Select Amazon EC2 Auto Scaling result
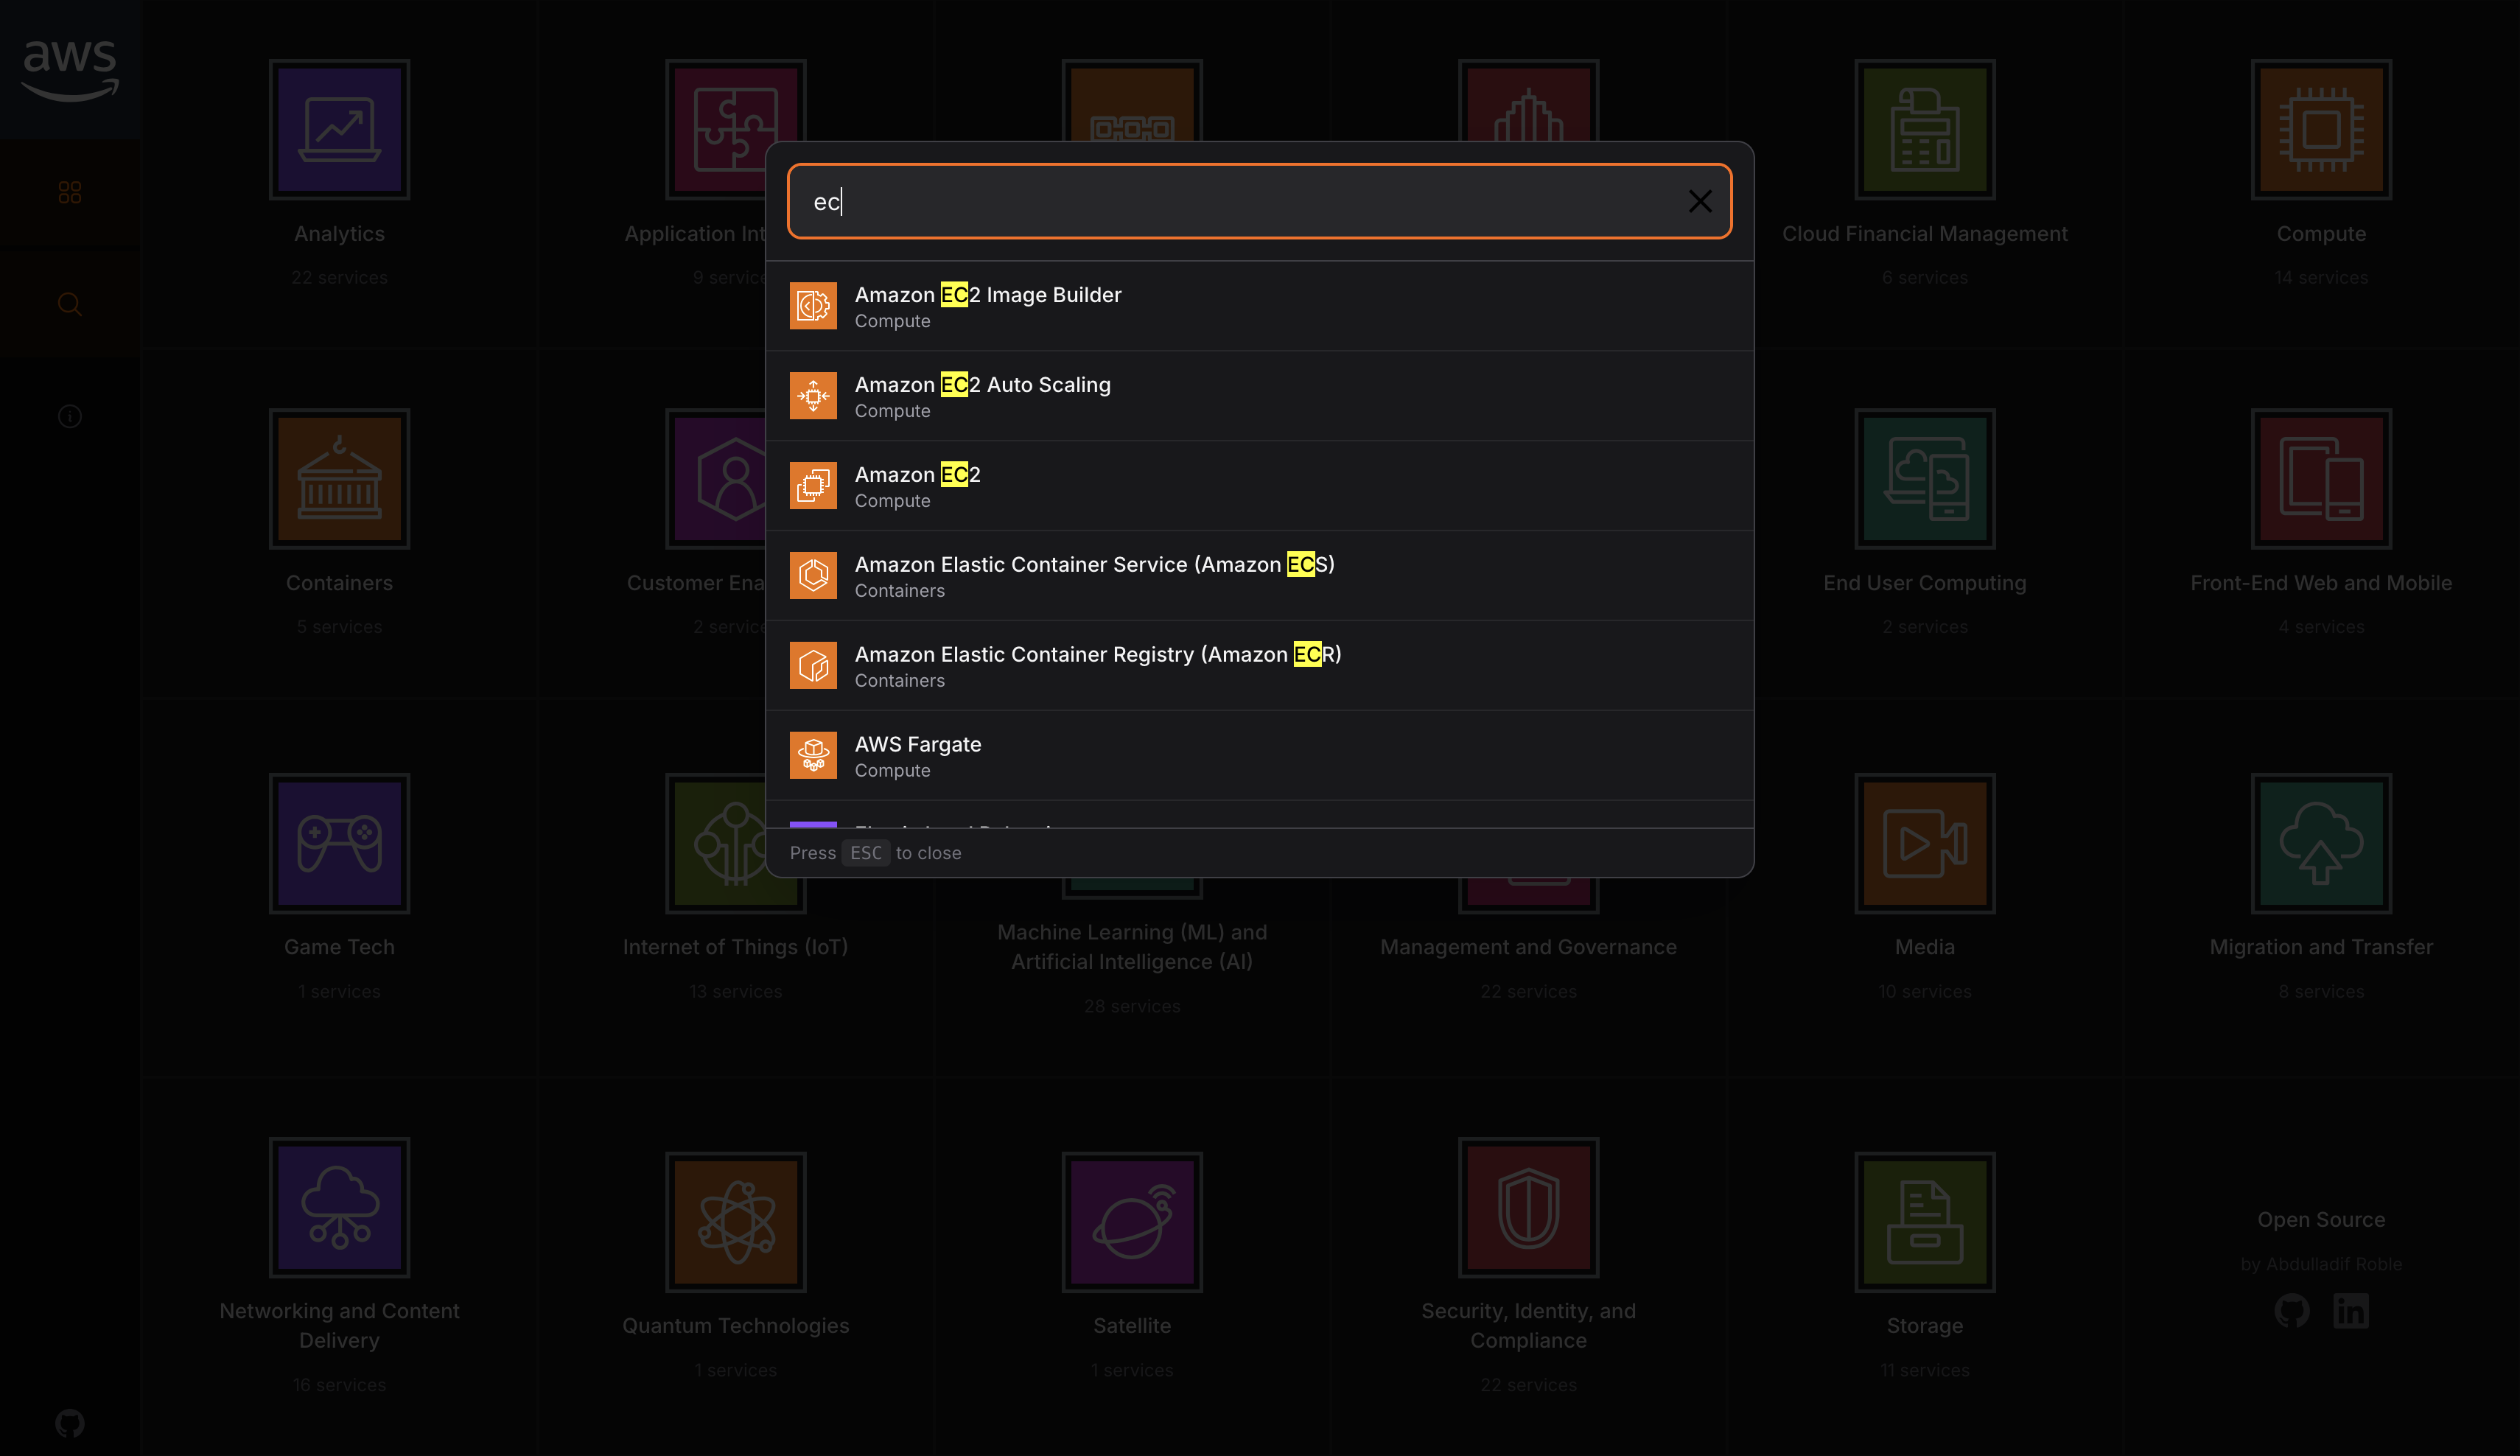 (1260, 396)
